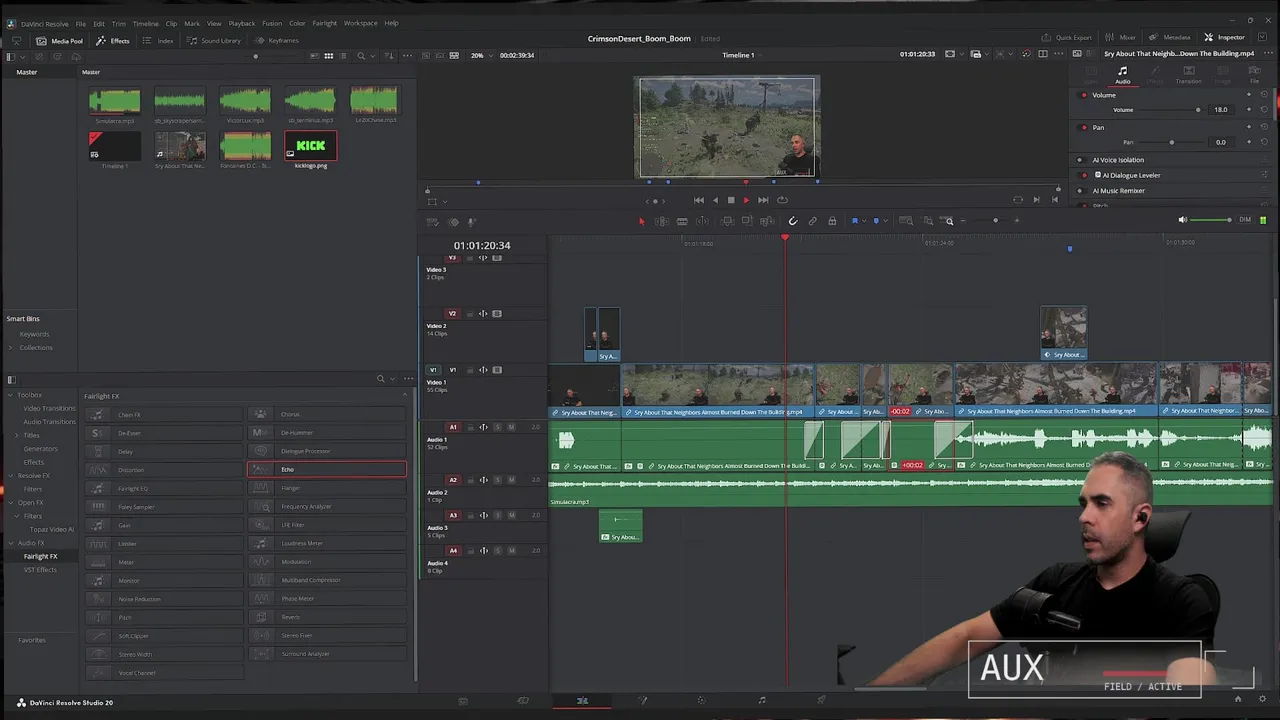Screen dimensions: 1280x720
Task: Click the DIM button
Action: coord(1245,220)
